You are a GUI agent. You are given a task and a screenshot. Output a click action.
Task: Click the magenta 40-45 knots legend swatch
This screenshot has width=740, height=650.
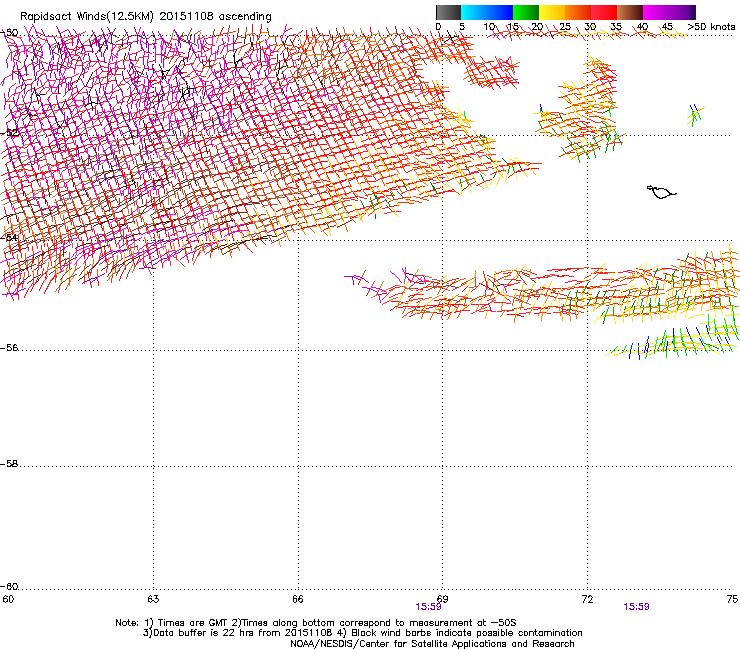click(656, 12)
